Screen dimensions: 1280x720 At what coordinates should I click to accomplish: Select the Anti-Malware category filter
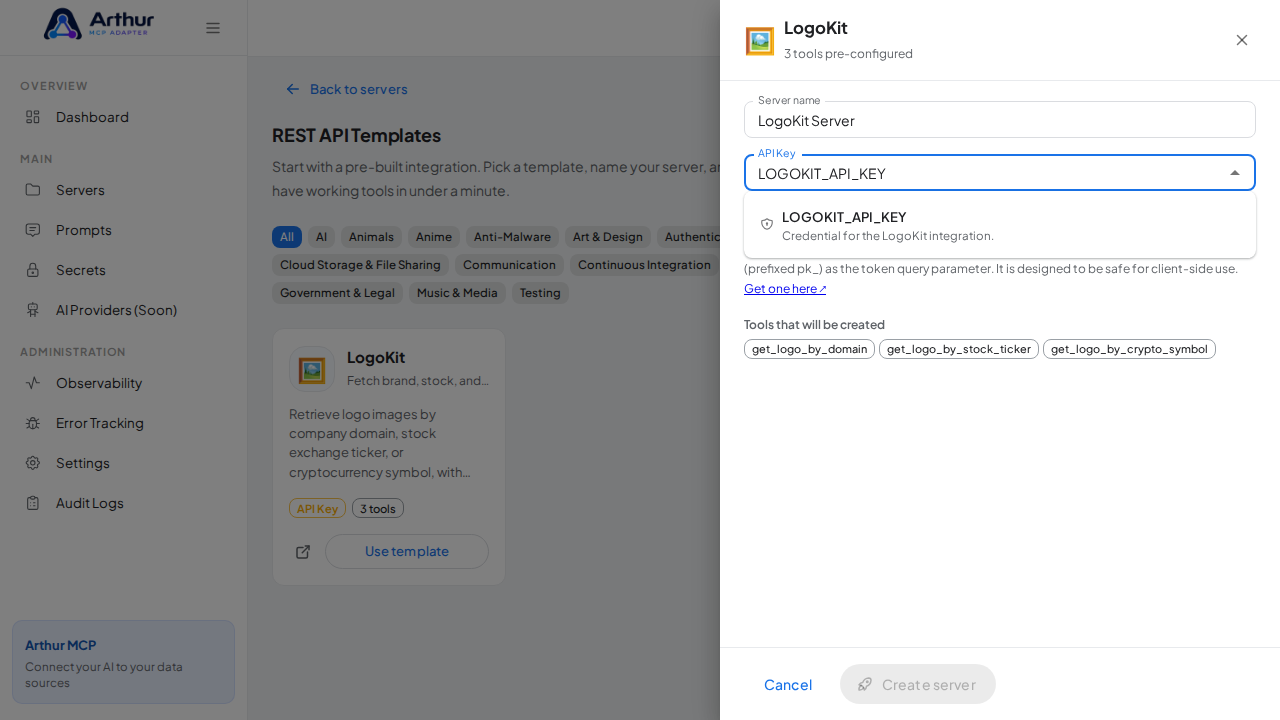pyautogui.click(x=512, y=237)
